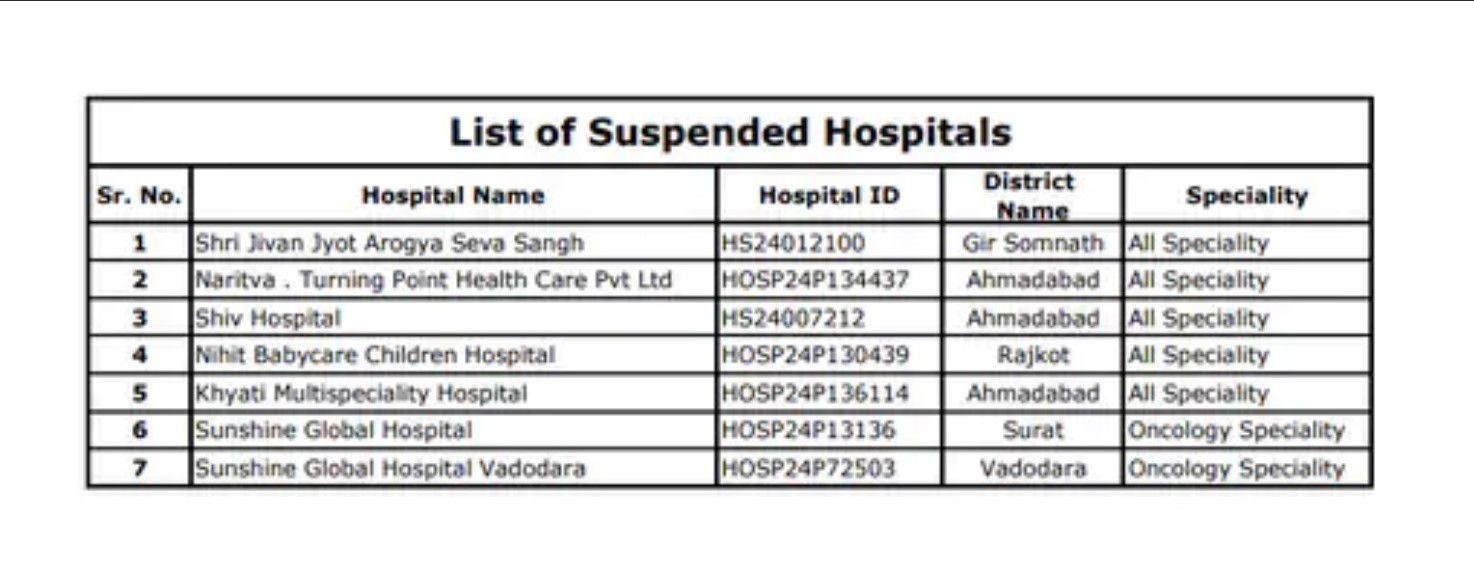Click 'Oncology Speciality' in row 6
The width and height of the screenshot is (1474, 588).
(x=1236, y=430)
